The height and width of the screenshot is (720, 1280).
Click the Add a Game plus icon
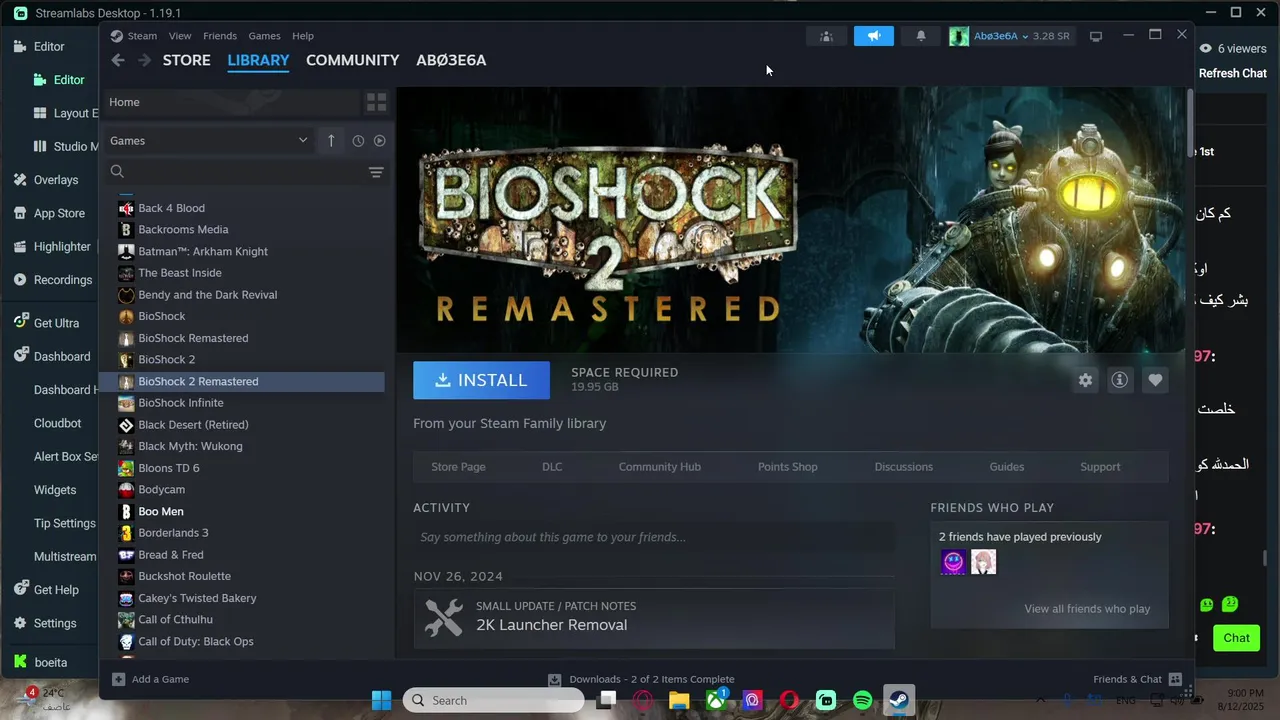[x=119, y=679]
